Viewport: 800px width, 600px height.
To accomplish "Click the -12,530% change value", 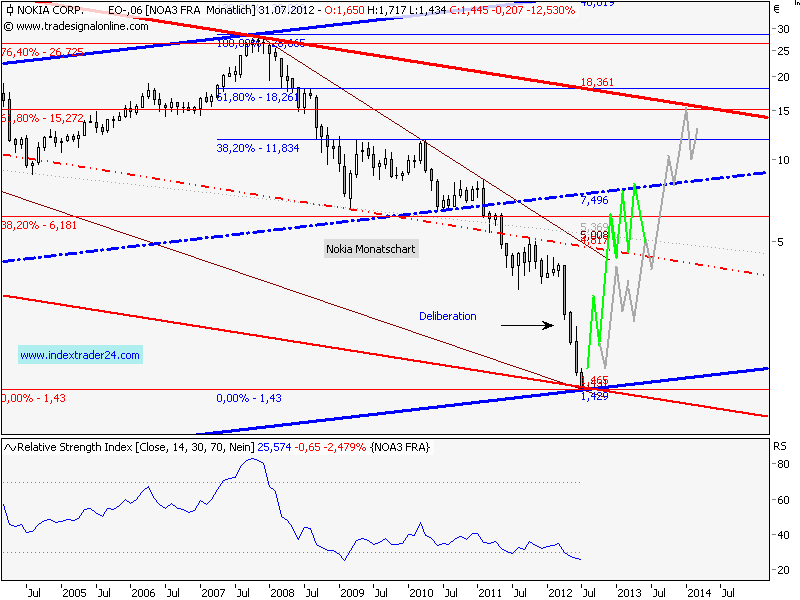I will coord(549,10).
